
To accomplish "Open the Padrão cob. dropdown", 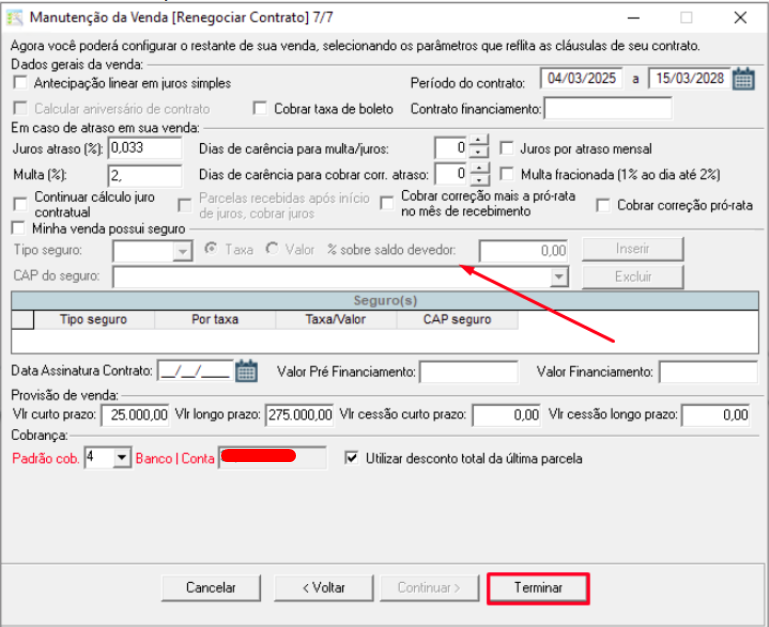I will 122,458.
